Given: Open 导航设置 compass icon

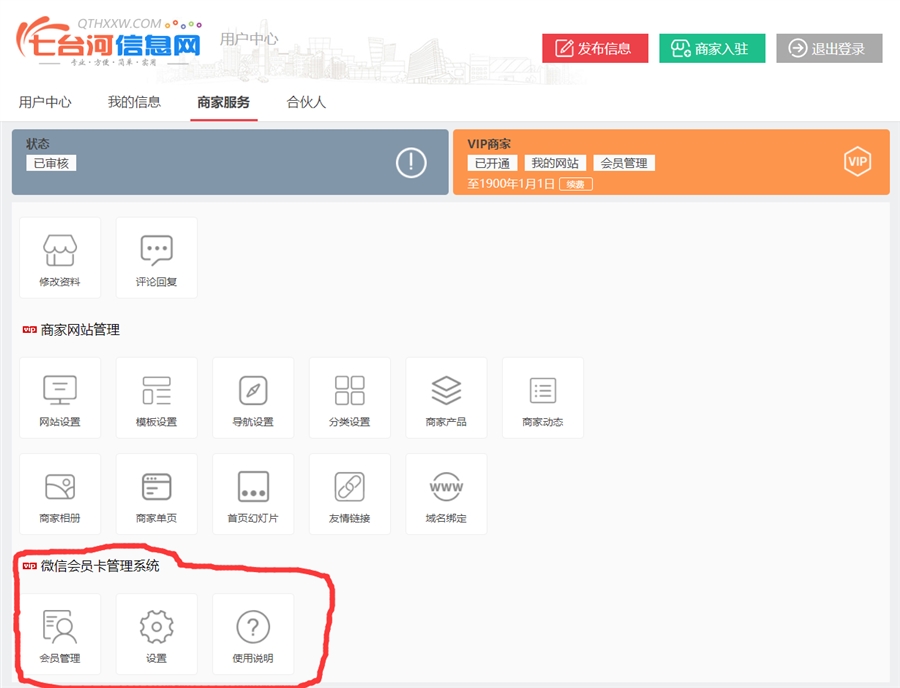Looking at the screenshot, I should (253, 390).
